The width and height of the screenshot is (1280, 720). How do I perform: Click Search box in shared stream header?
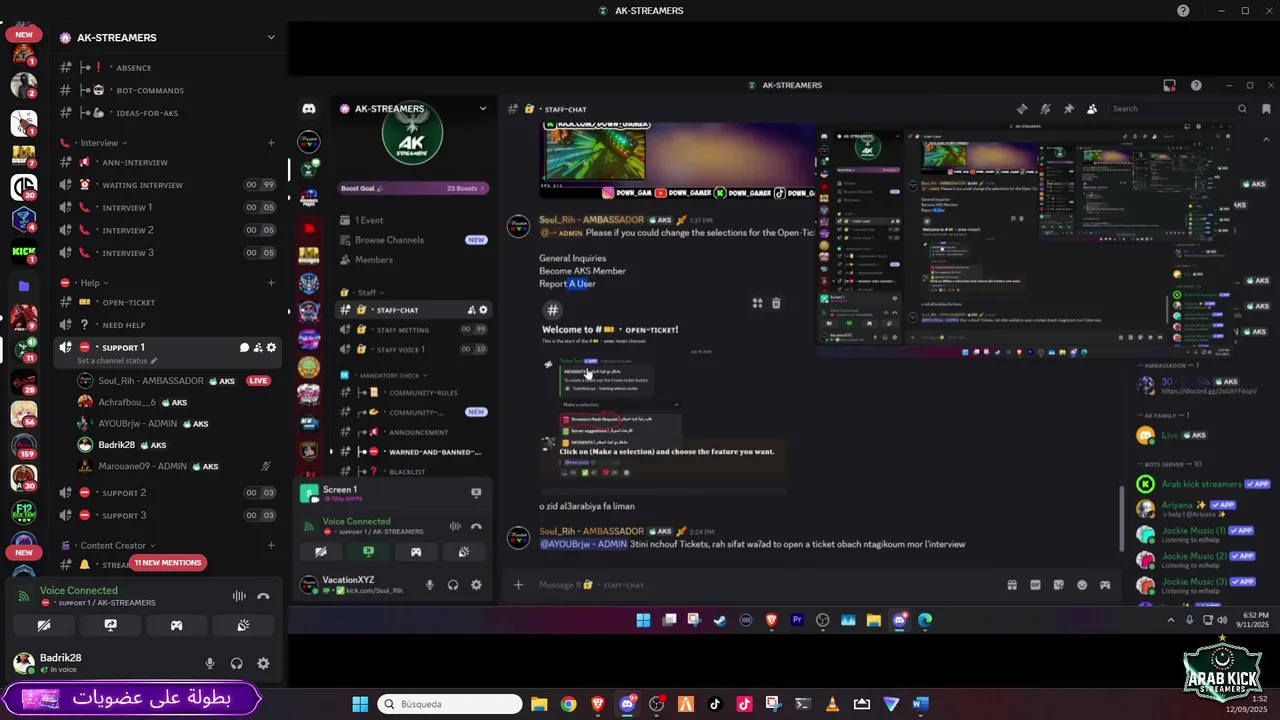(1178, 109)
